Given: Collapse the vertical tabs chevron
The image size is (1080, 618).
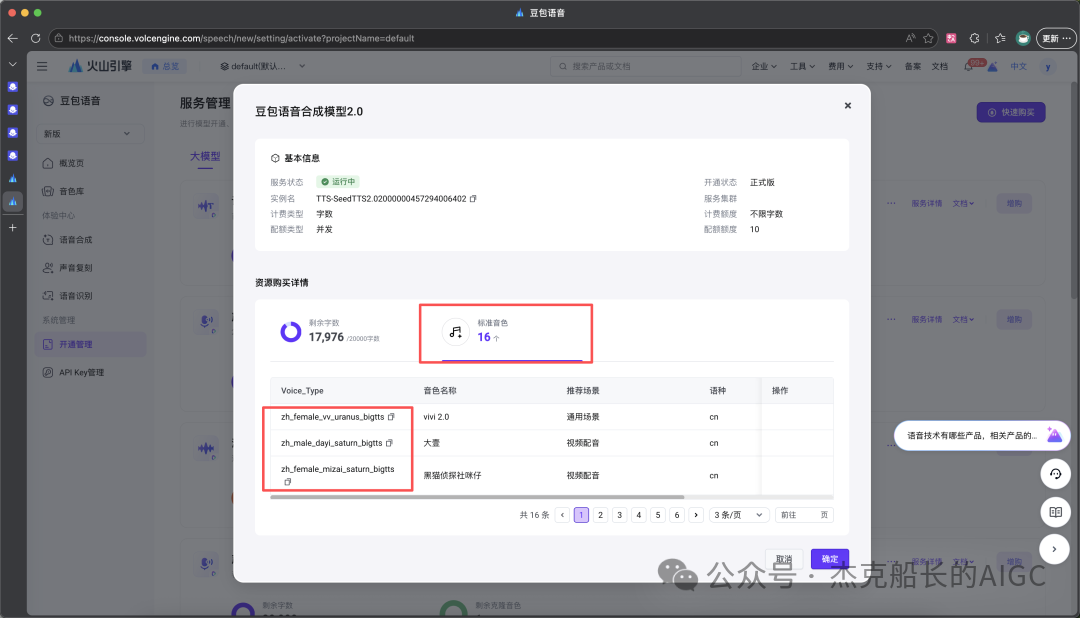Looking at the screenshot, I should pos(12,64).
